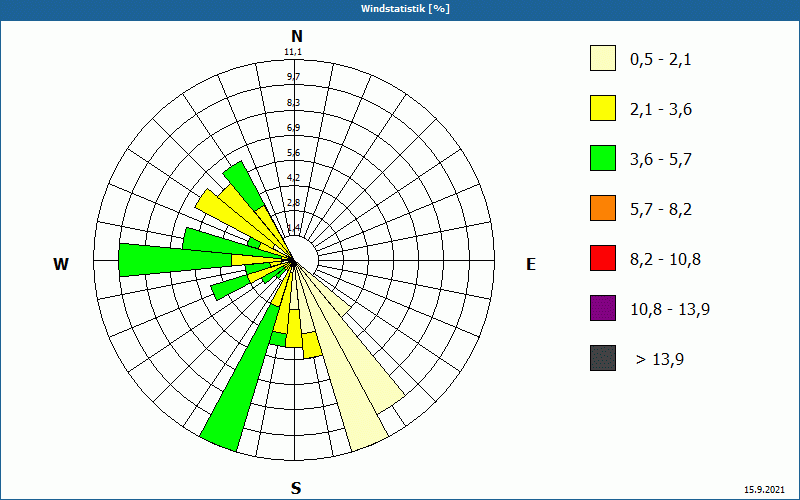Click the yellow 2,1 - 3,6 legend swatch
The image size is (800, 500).
click(603, 108)
